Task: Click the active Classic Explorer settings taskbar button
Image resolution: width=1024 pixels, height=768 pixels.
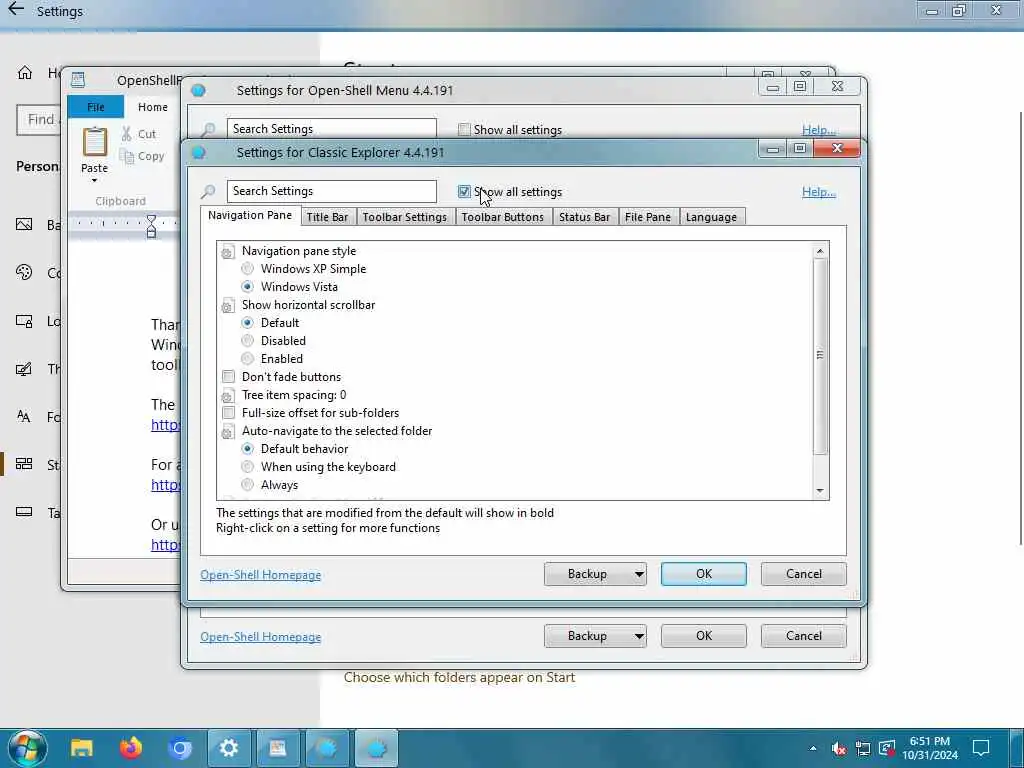Action: [x=376, y=748]
